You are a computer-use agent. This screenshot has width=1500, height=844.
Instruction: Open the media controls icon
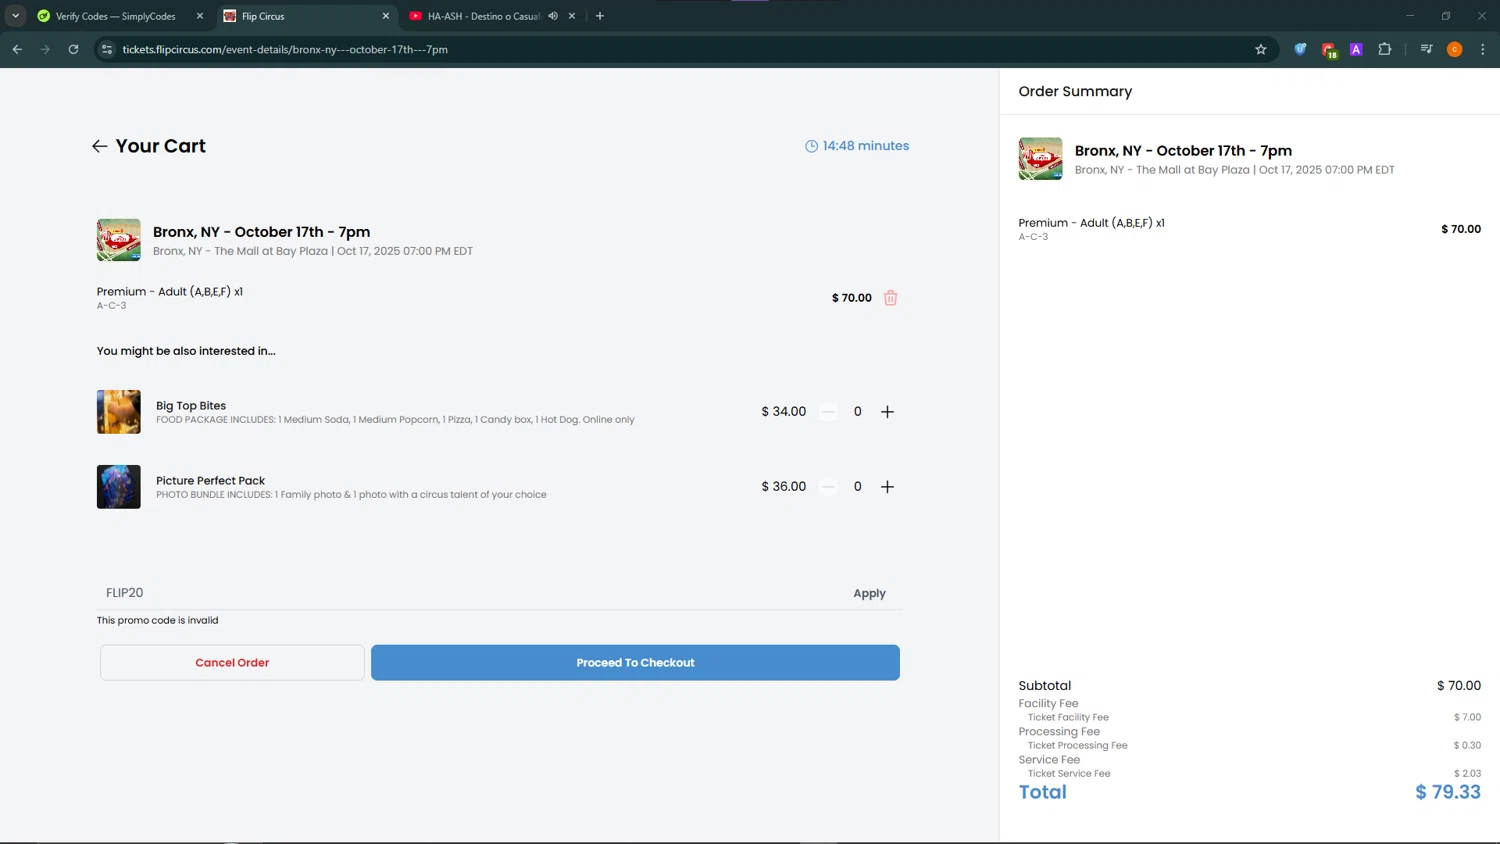click(x=1427, y=49)
